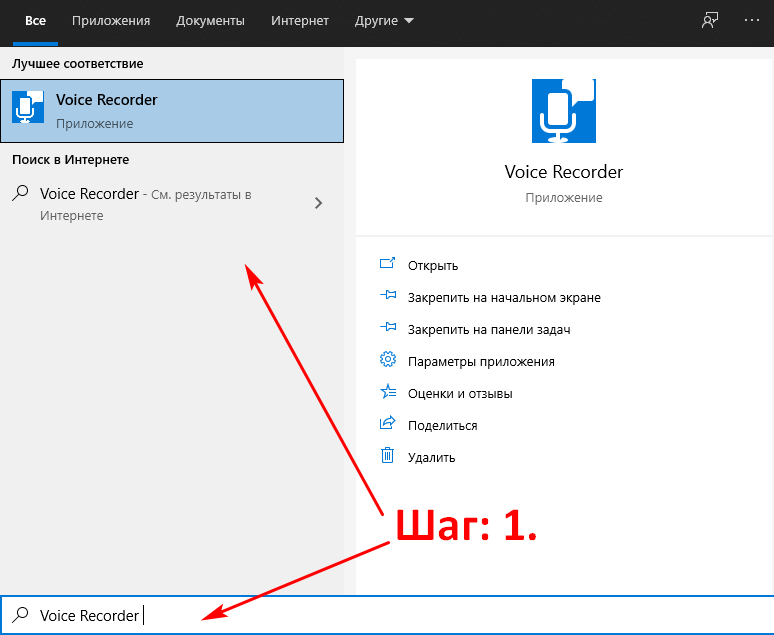
Task: Click the Поиск в Интернете heading
Action: tap(71, 159)
